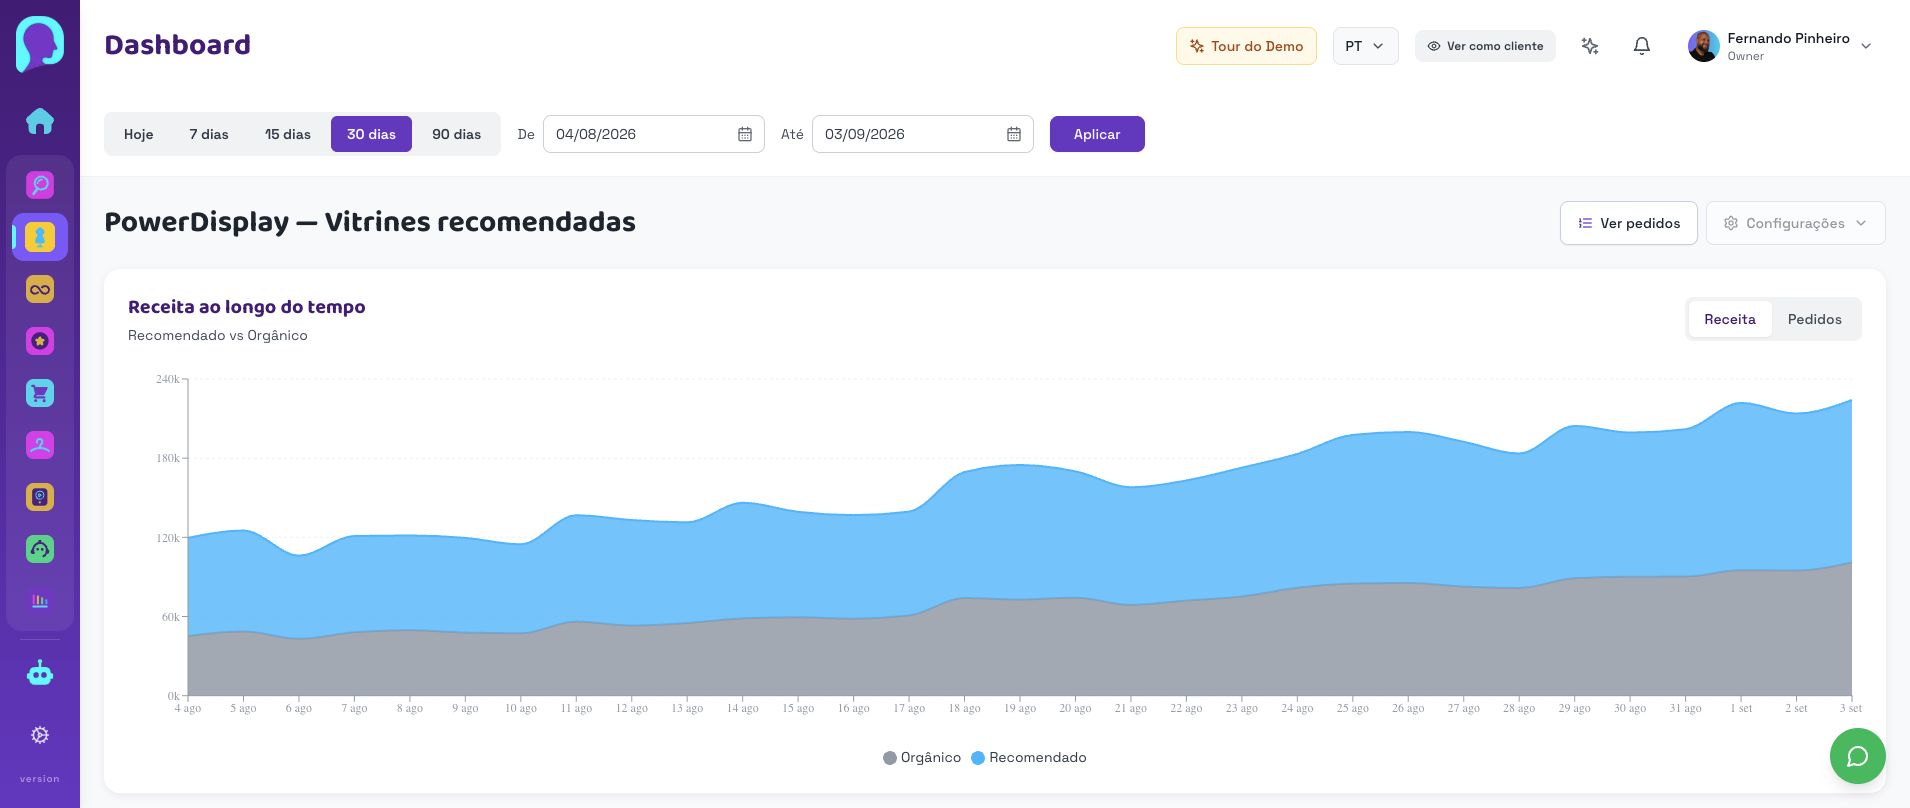
Task: Click the Receita ao longo do tempo heading
Action: (x=247, y=307)
